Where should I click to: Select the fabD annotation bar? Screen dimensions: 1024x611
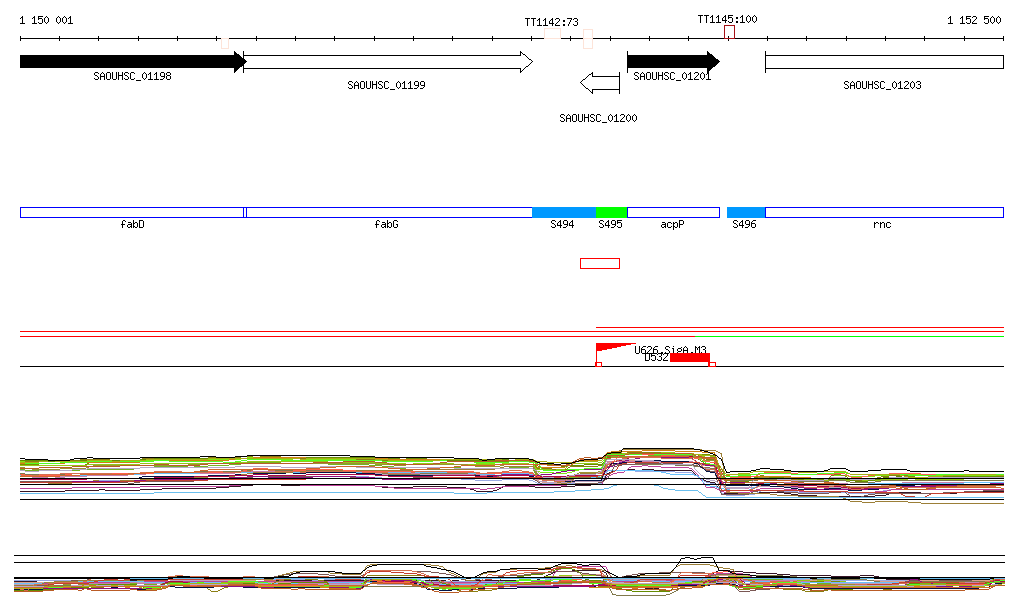(x=132, y=212)
